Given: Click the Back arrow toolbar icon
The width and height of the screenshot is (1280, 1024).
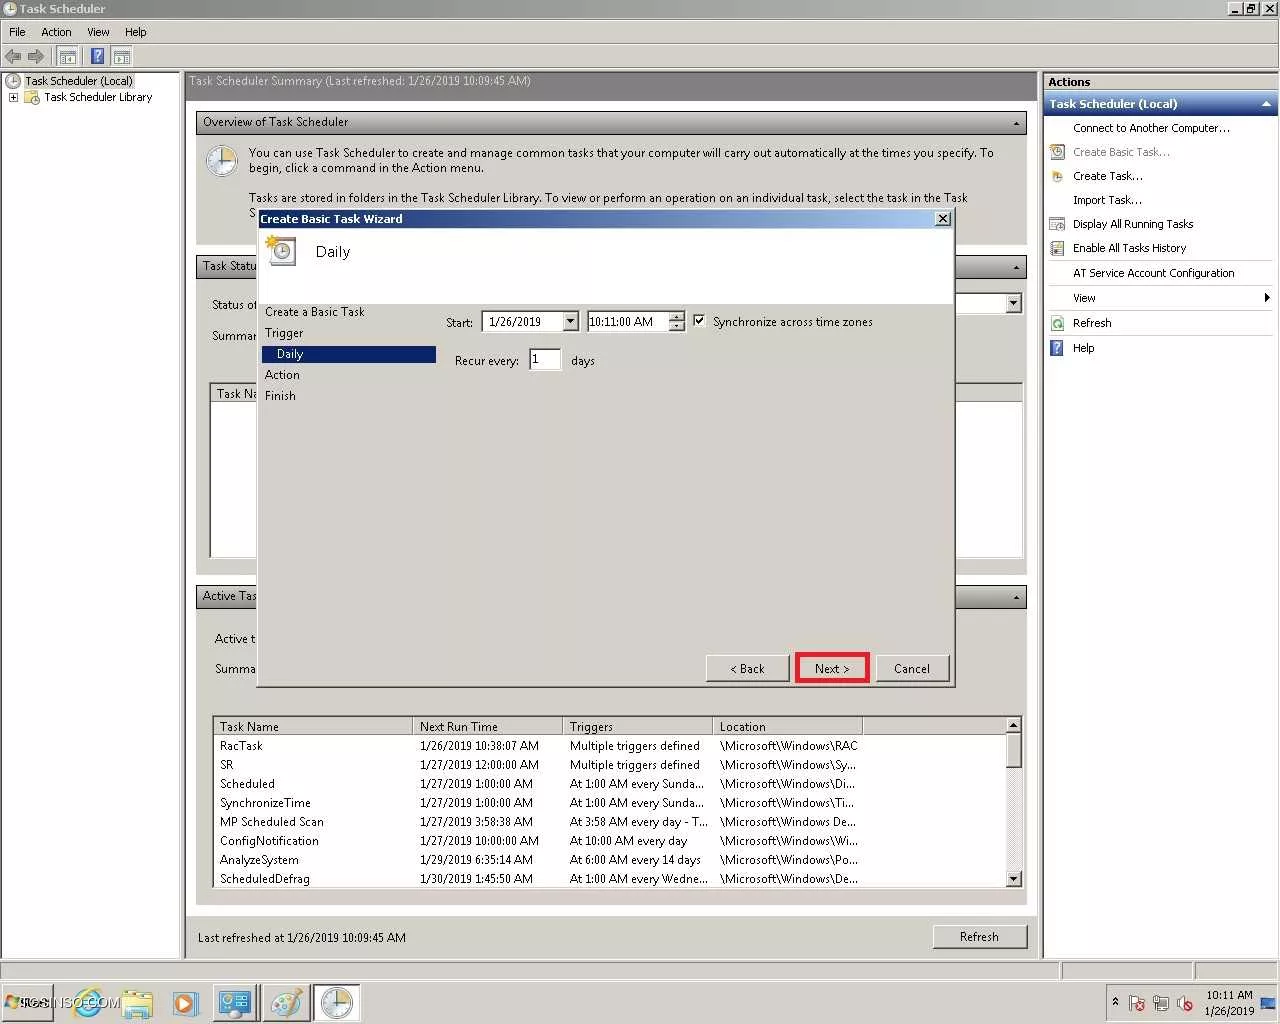Looking at the screenshot, I should coord(13,56).
